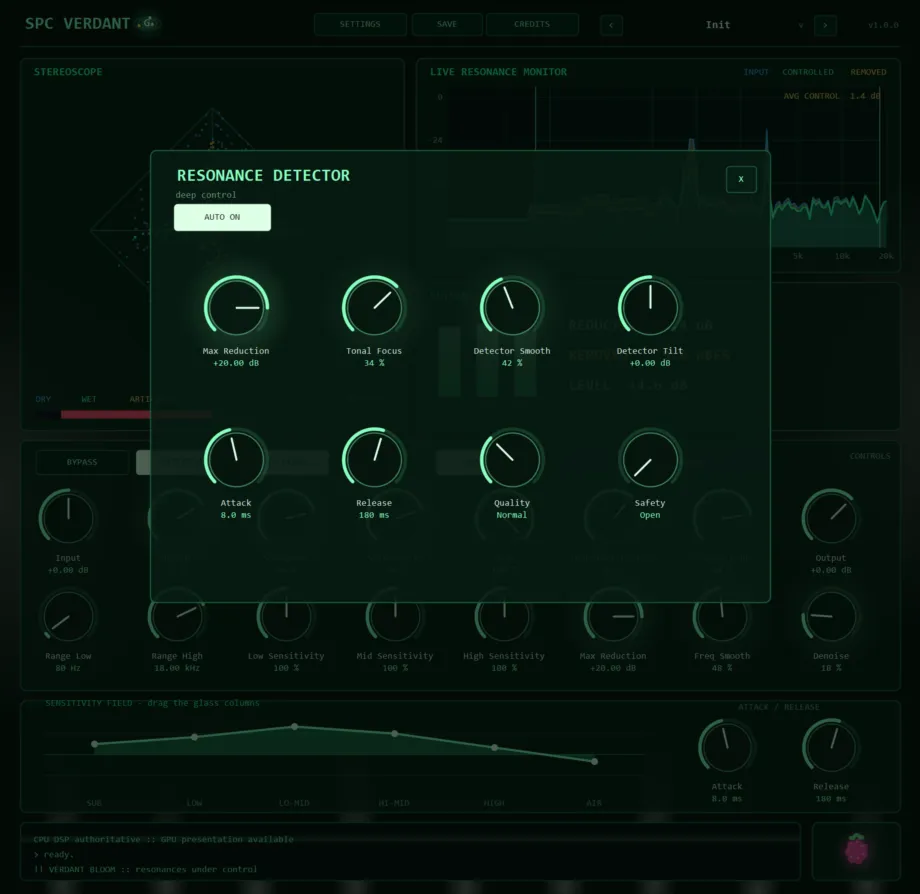
Task: Open the Init preset dropdown
Action: pyautogui.click(x=718, y=25)
